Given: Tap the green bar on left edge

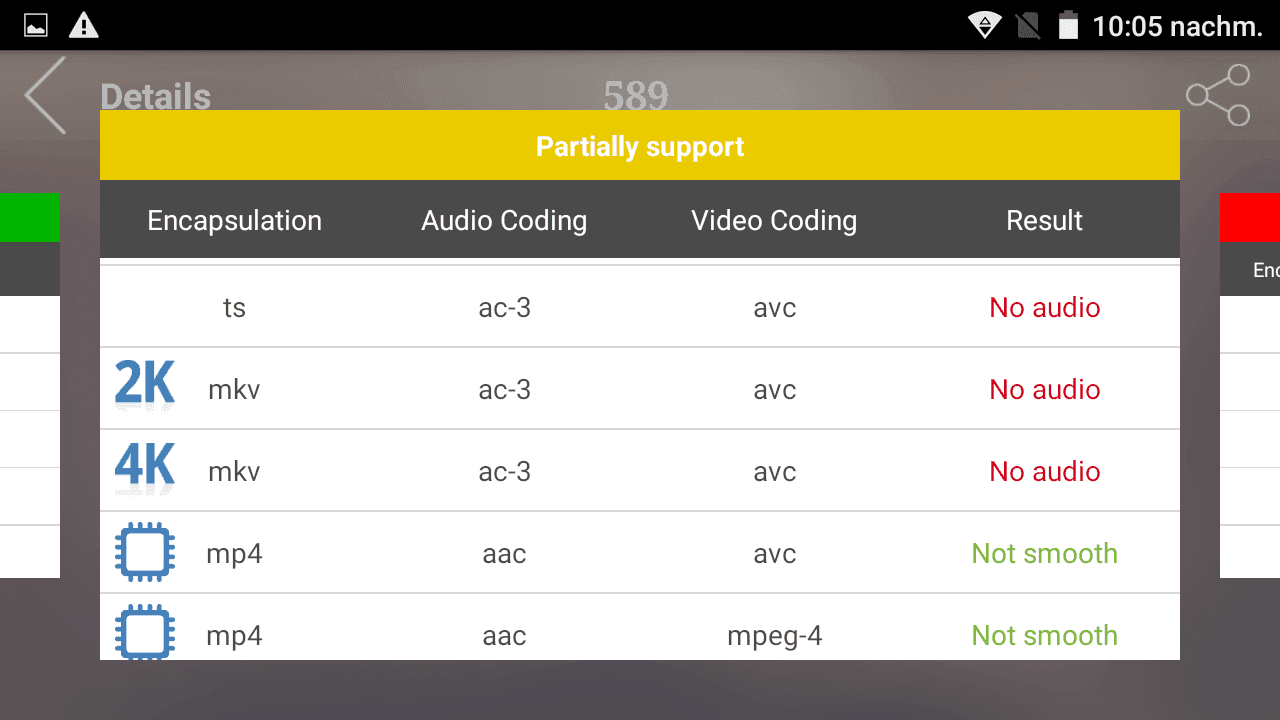Looking at the screenshot, I should pyautogui.click(x=30, y=218).
